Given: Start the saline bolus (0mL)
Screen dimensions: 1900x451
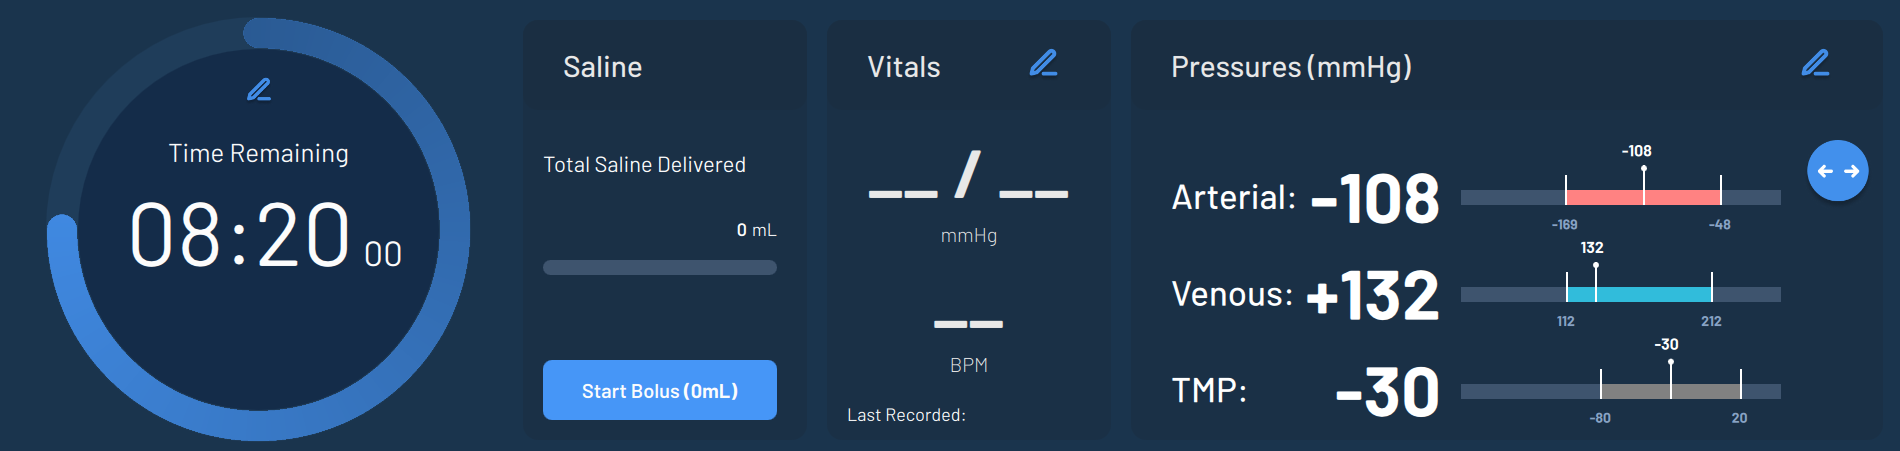Looking at the screenshot, I should [x=659, y=390].
